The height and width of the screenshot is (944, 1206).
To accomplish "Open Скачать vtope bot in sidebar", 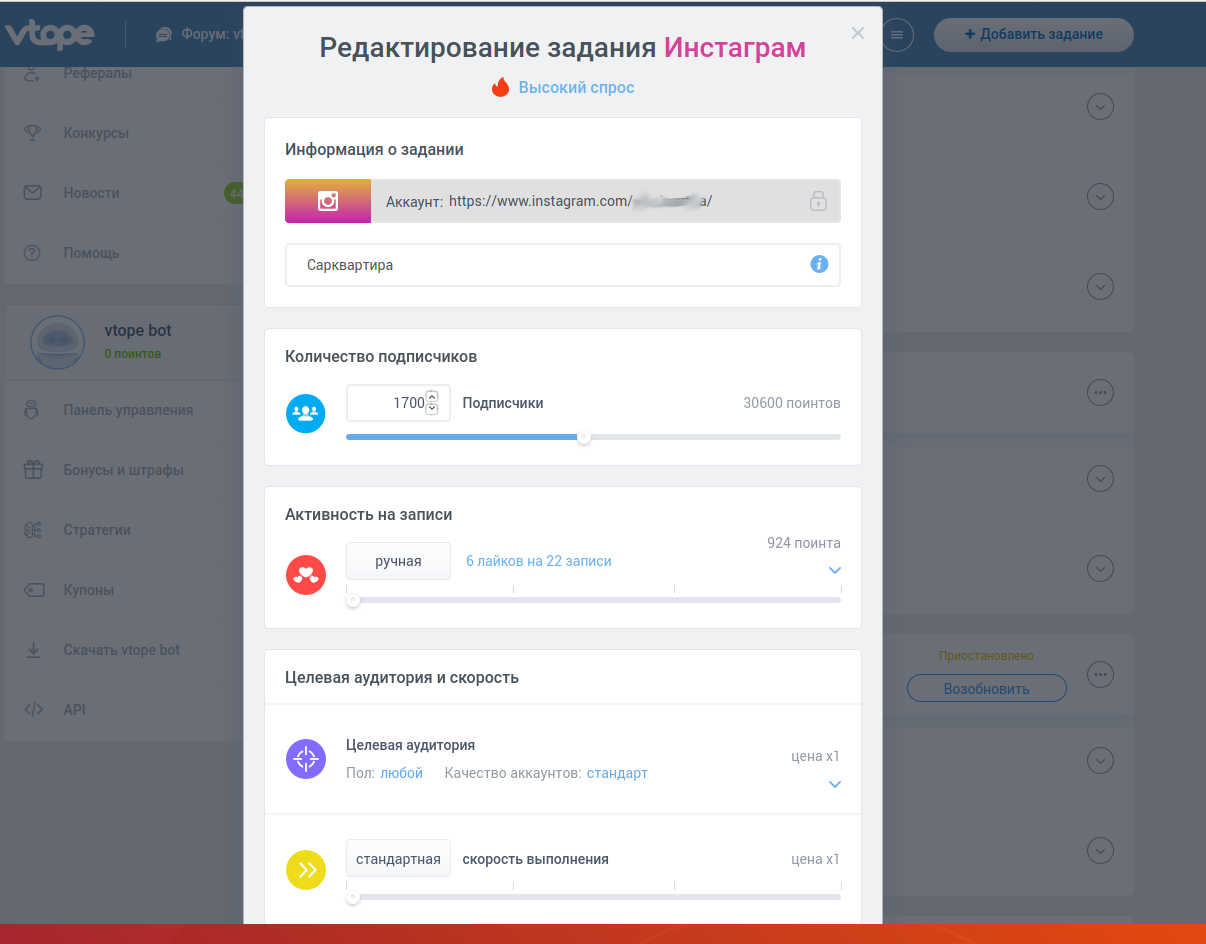I will coord(121,650).
